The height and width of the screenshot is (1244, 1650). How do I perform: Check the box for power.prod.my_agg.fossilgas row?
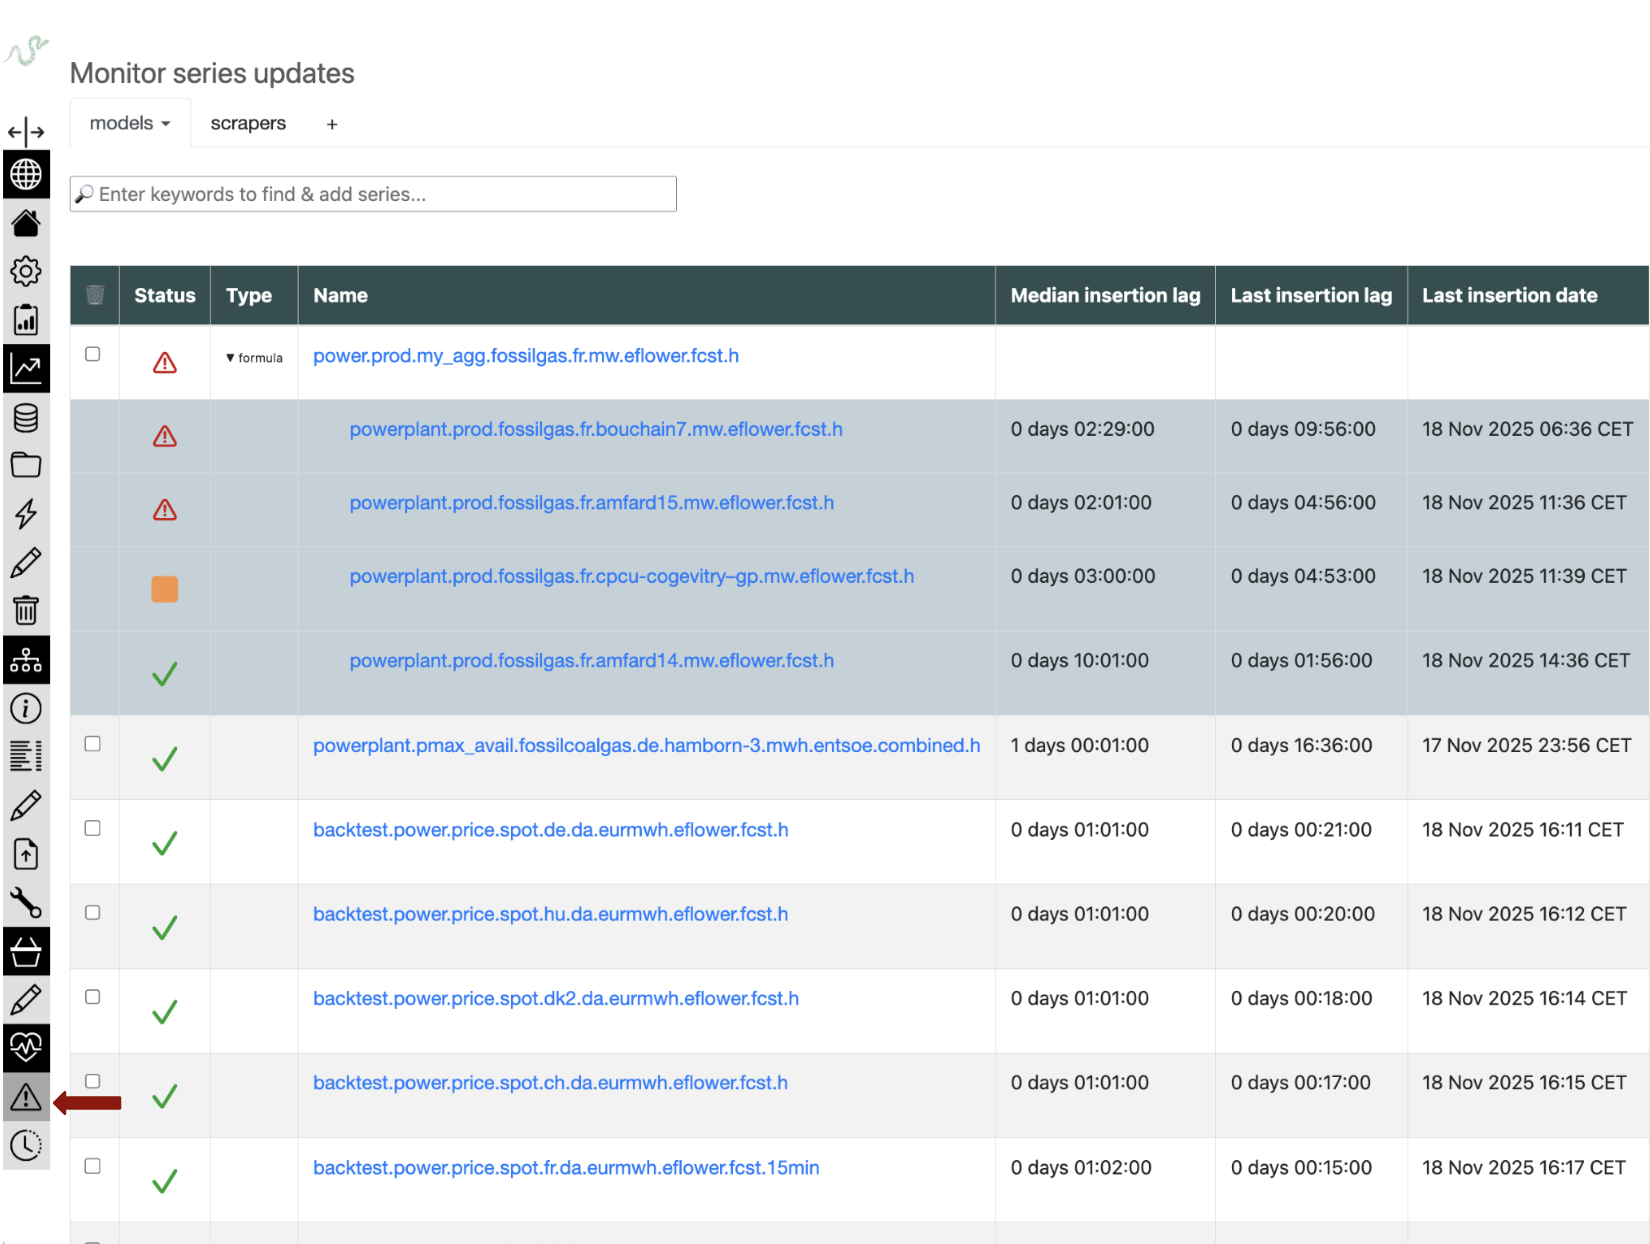point(93,354)
